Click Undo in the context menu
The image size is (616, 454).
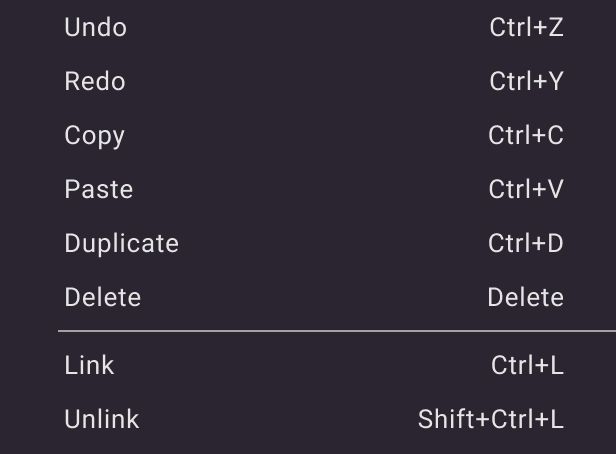click(96, 27)
